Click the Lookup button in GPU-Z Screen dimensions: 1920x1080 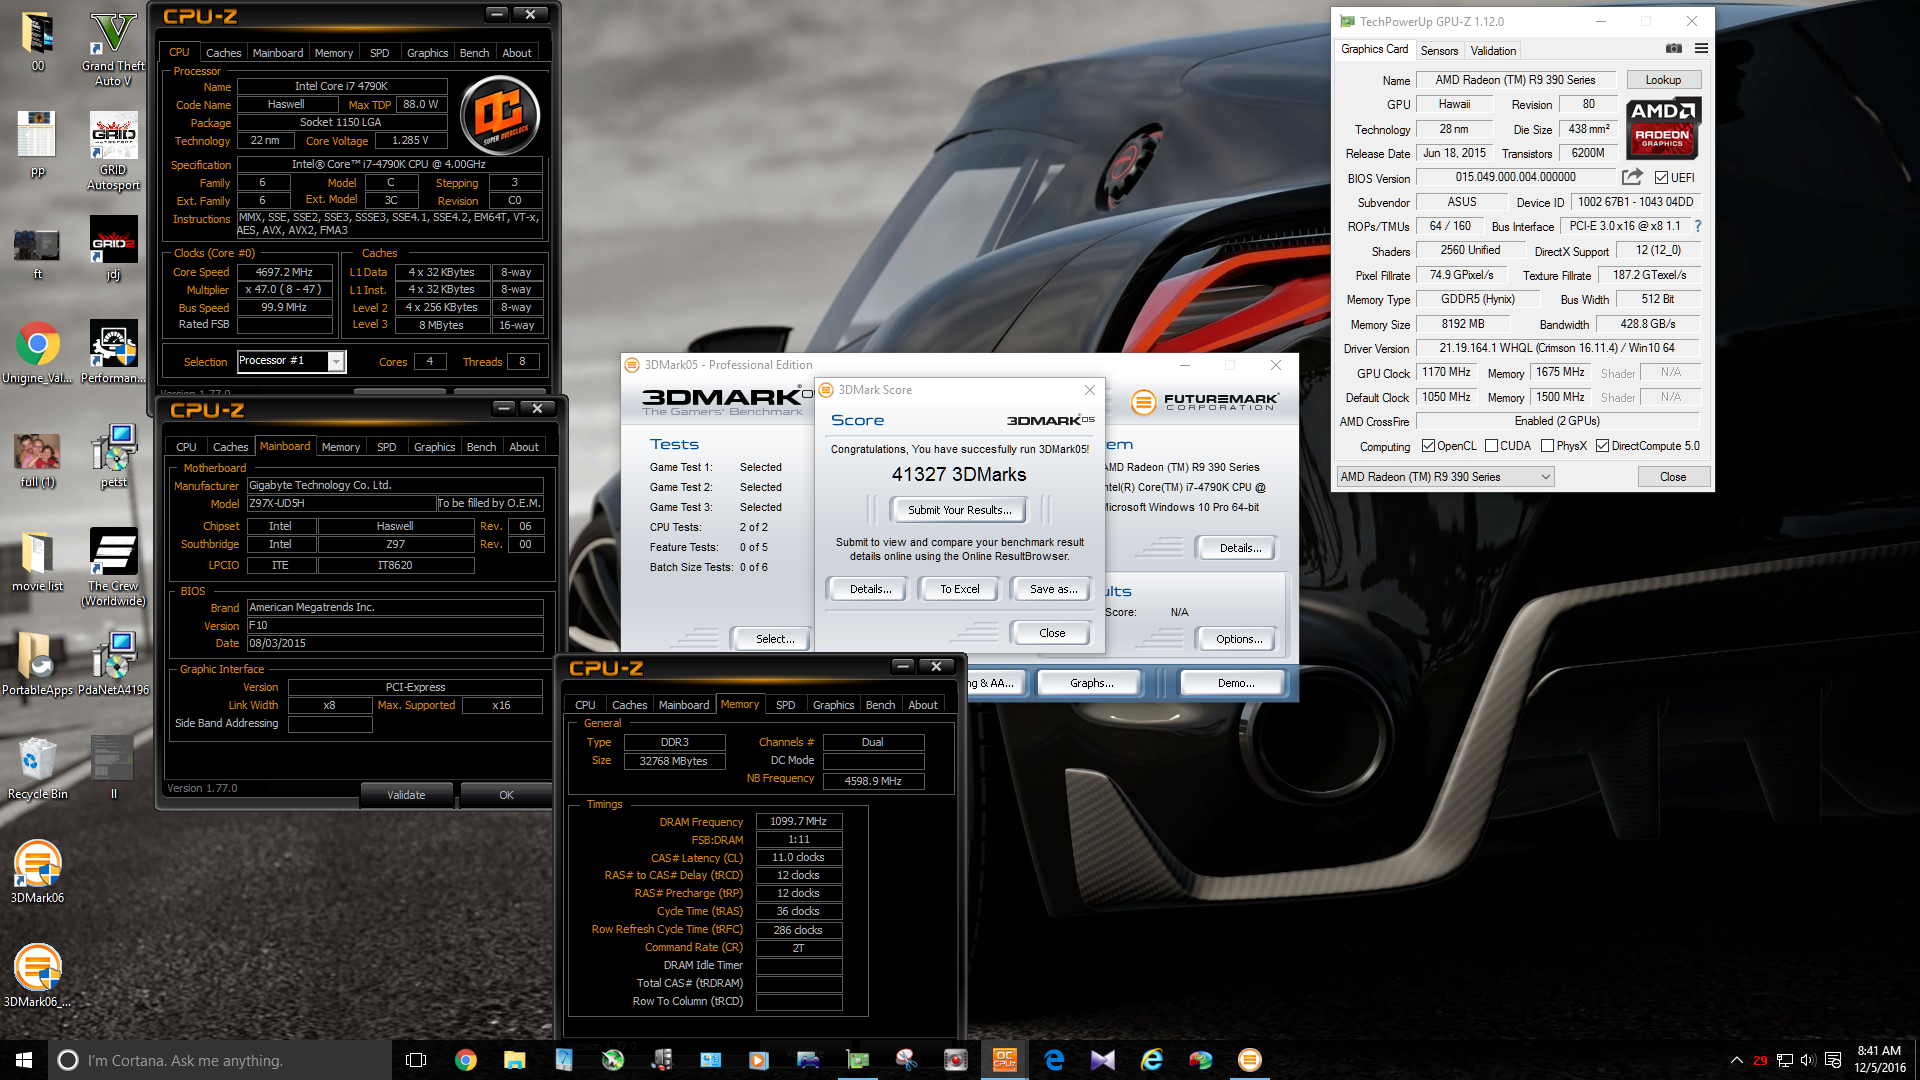(x=1663, y=80)
